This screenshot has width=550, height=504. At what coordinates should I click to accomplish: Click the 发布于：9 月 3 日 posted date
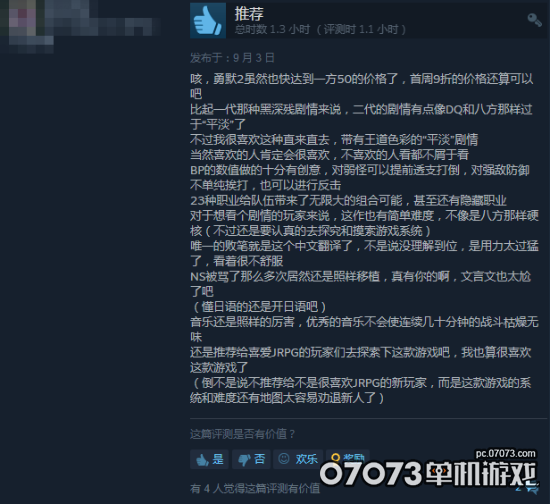[232, 58]
